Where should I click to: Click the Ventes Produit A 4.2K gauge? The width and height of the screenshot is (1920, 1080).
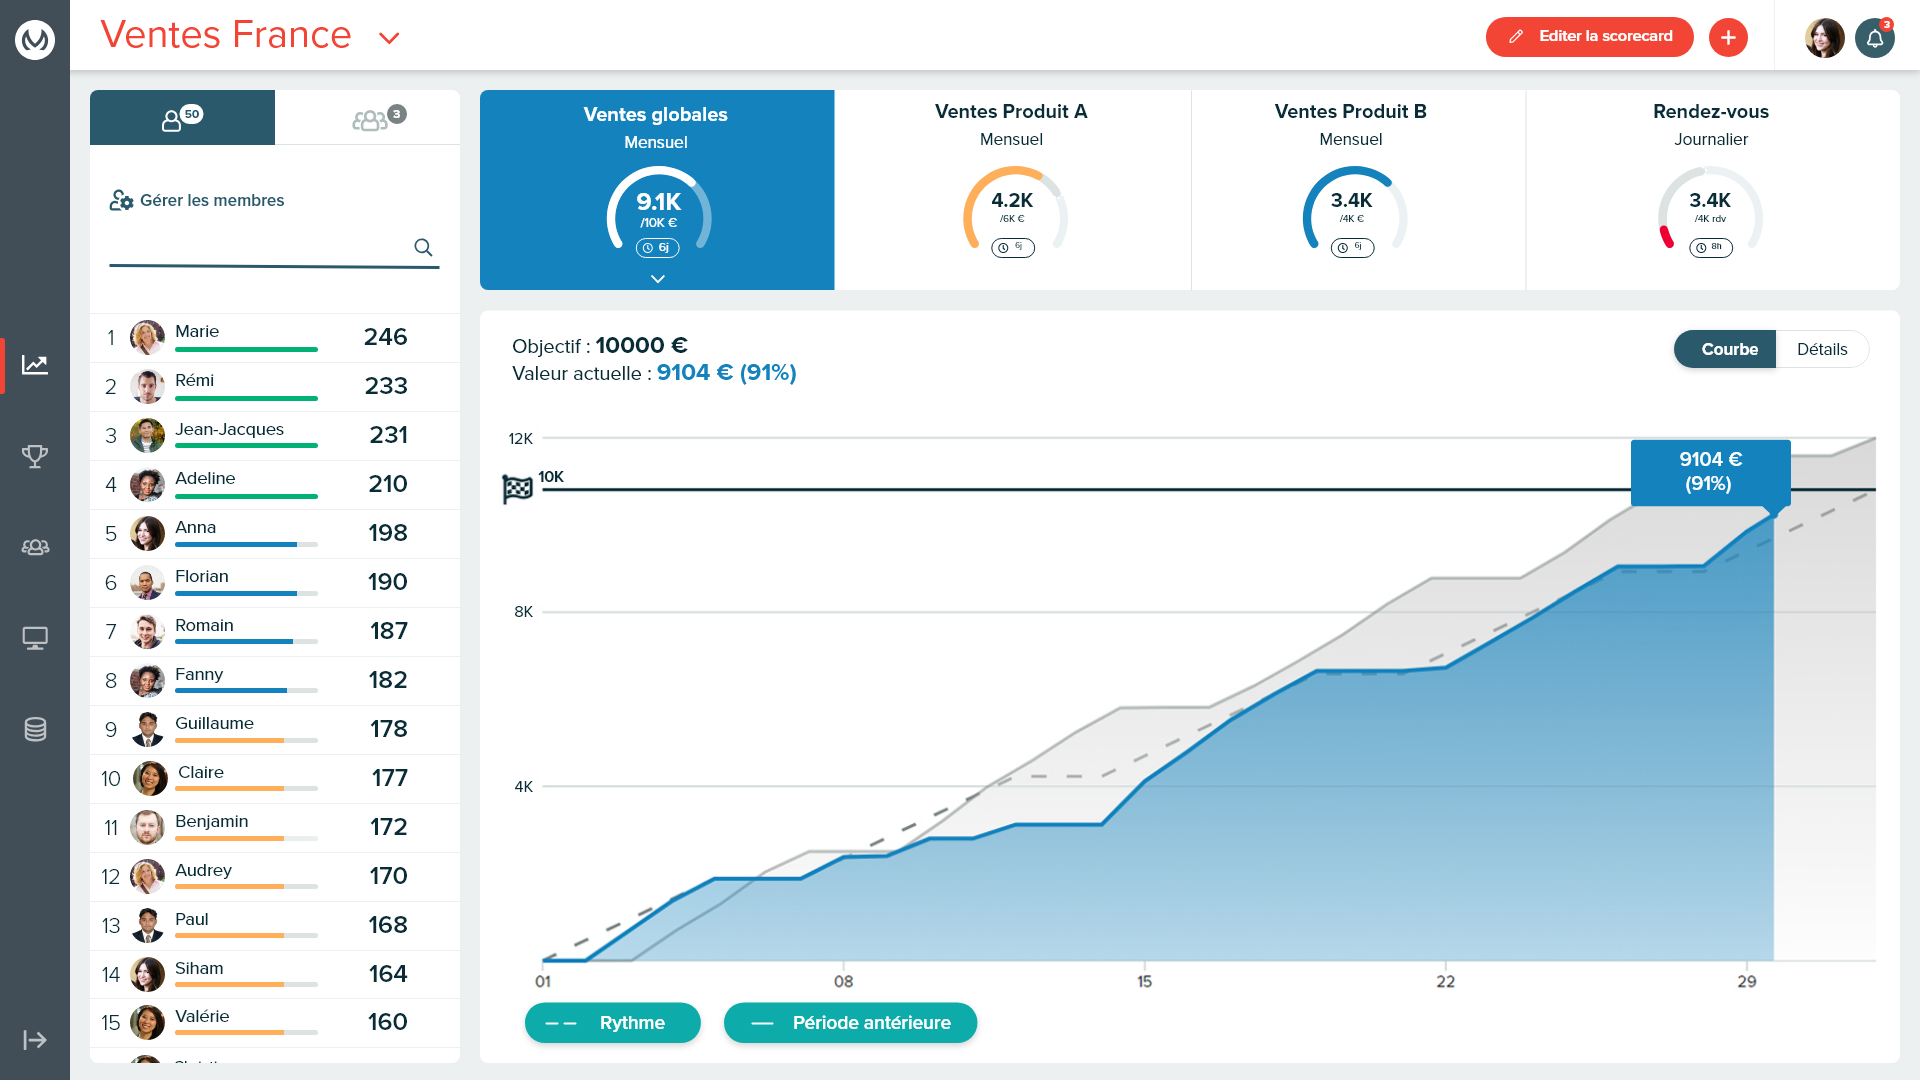click(1013, 210)
